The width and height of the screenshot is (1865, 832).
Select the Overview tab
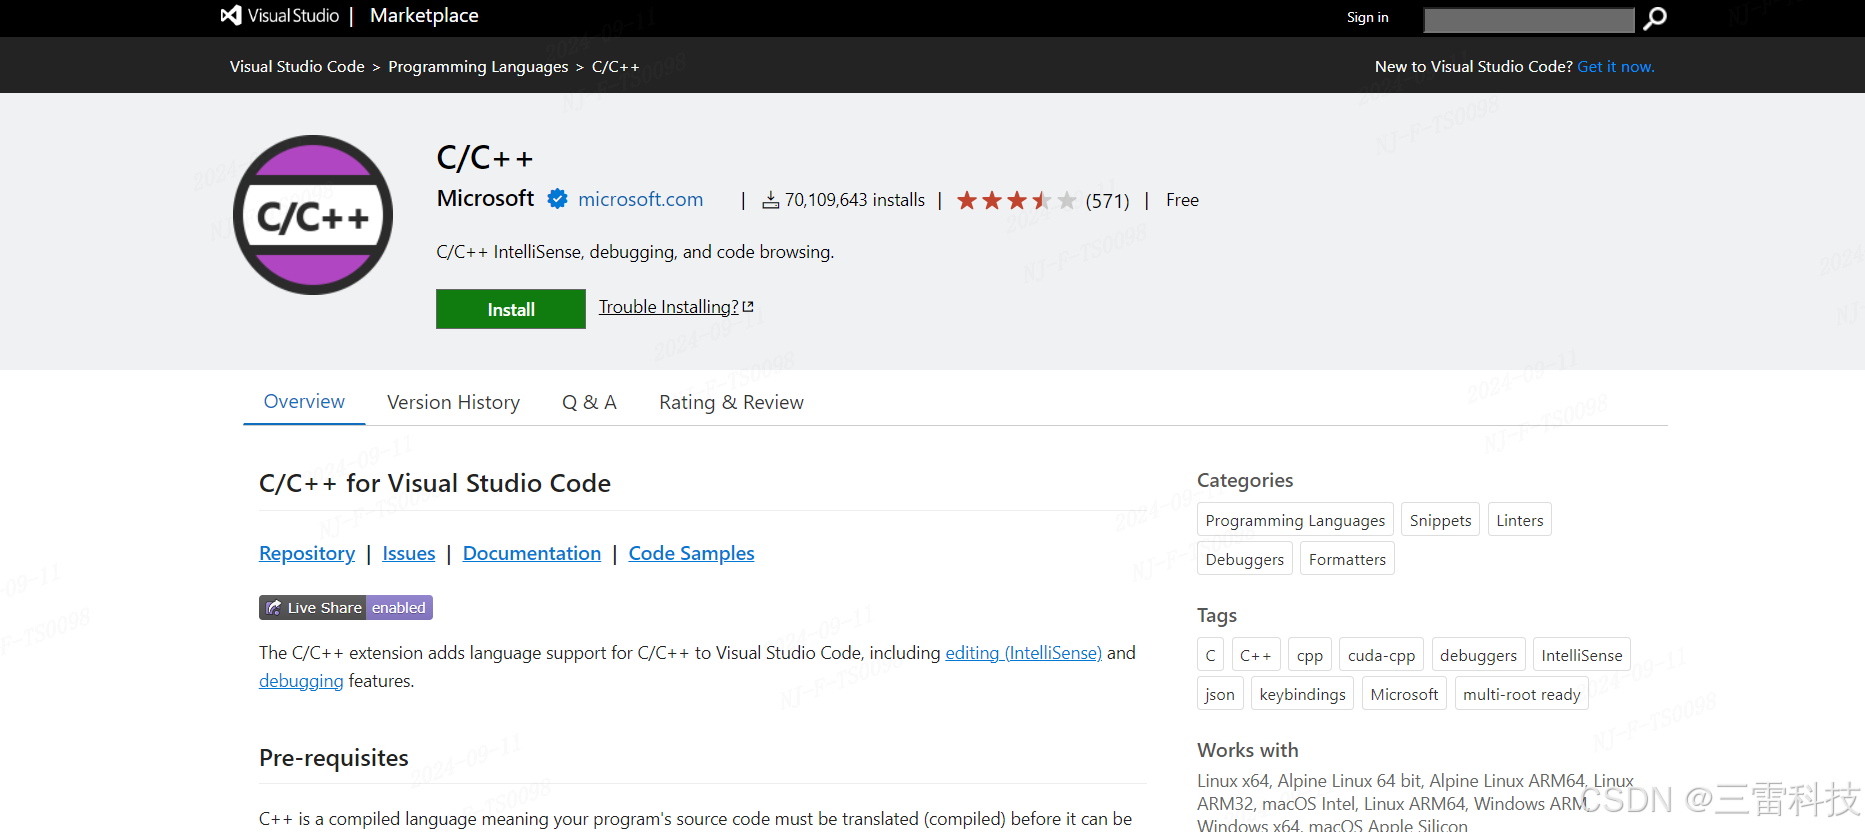pyautogui.click(x=304, y=401)
